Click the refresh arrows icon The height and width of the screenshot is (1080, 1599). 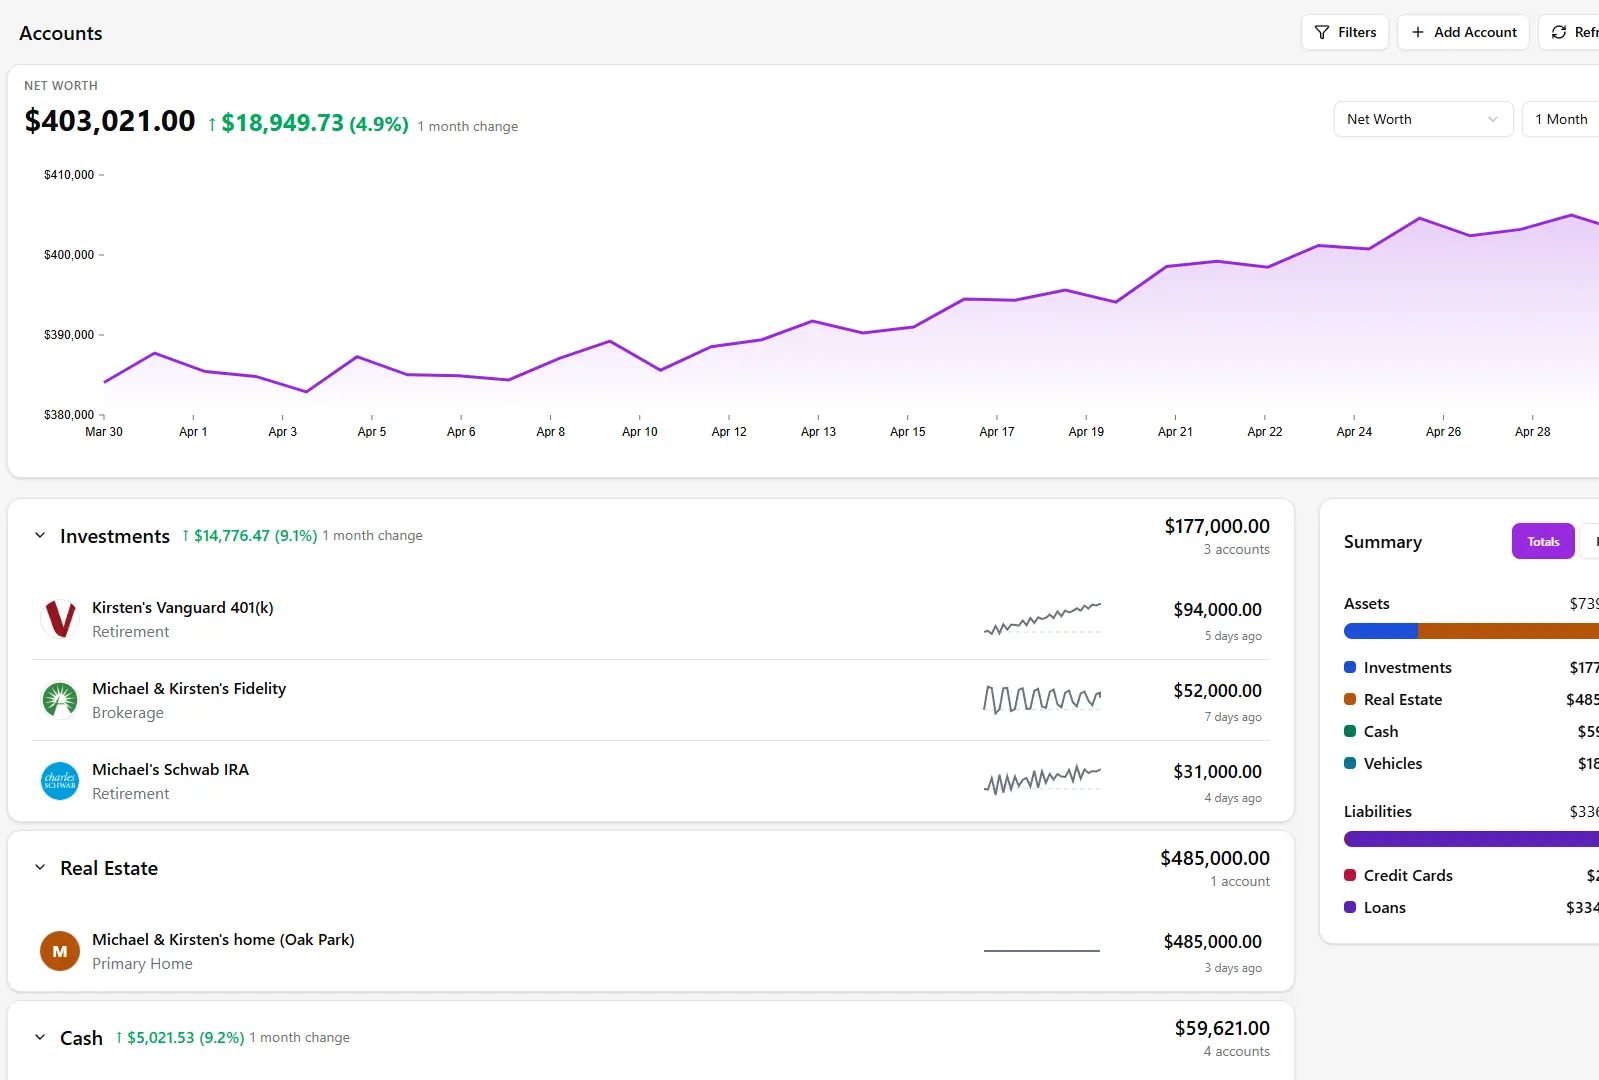(1559, 32)
